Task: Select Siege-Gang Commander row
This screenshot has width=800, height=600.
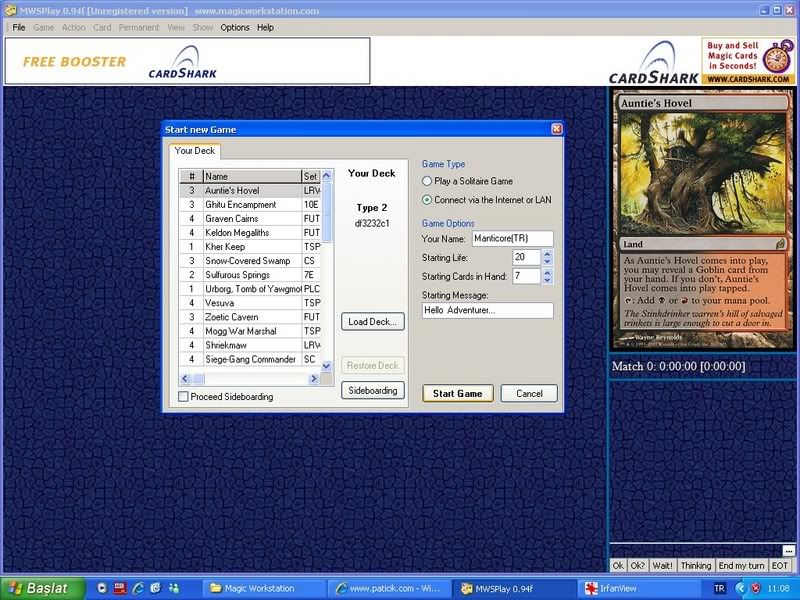Action: point(250,359)
